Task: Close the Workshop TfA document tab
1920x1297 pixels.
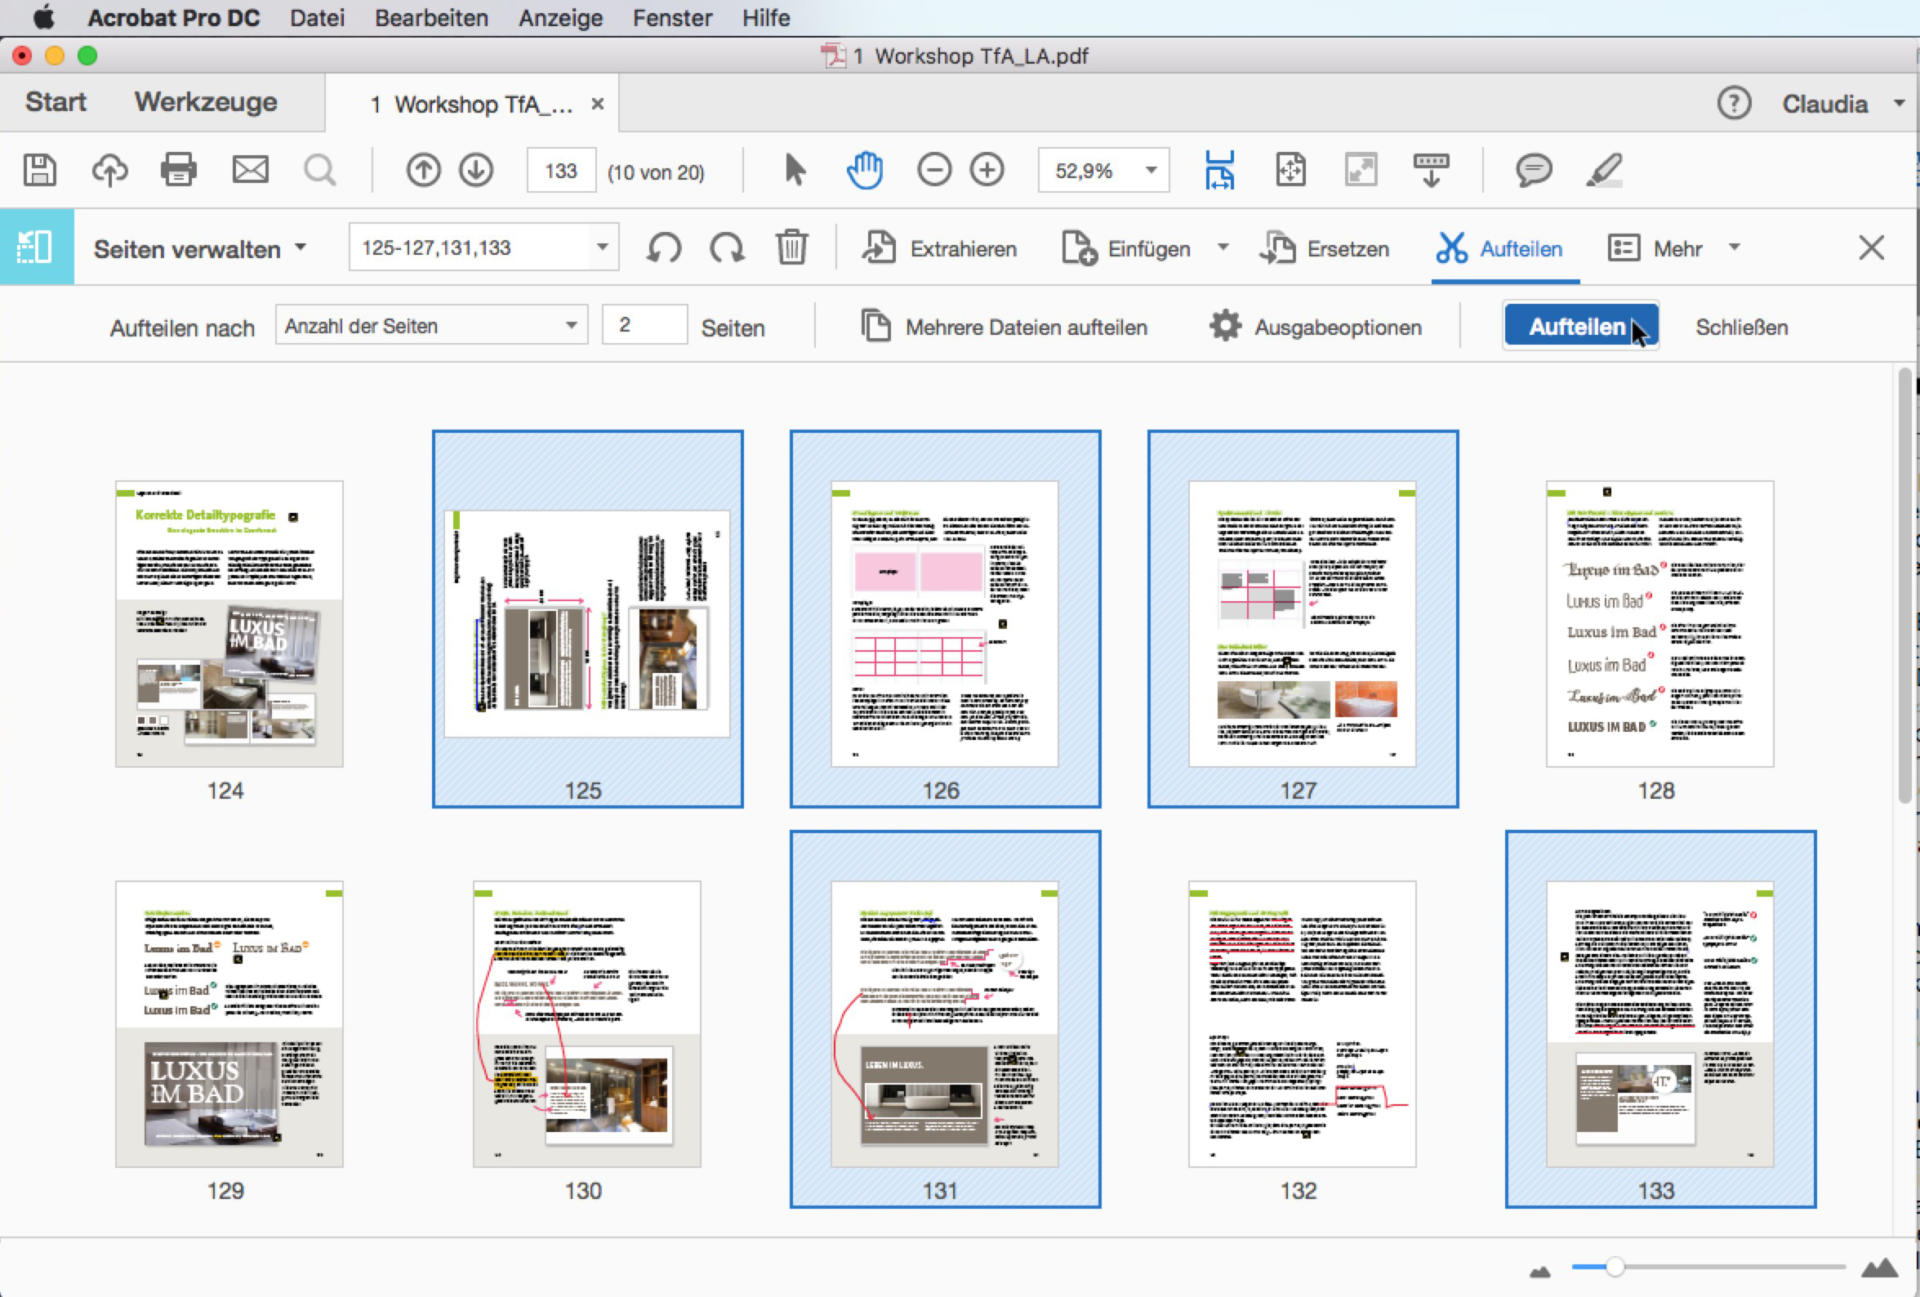Action: point(597,103)
